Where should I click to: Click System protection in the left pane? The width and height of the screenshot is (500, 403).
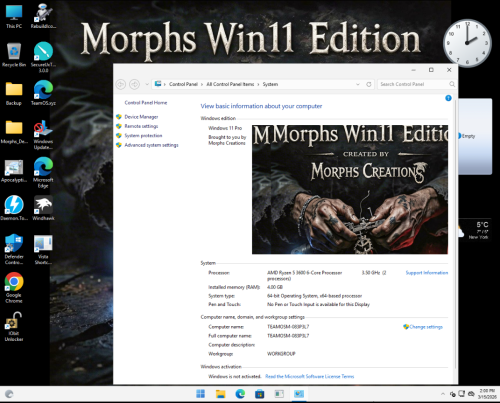tap(143, 136)
